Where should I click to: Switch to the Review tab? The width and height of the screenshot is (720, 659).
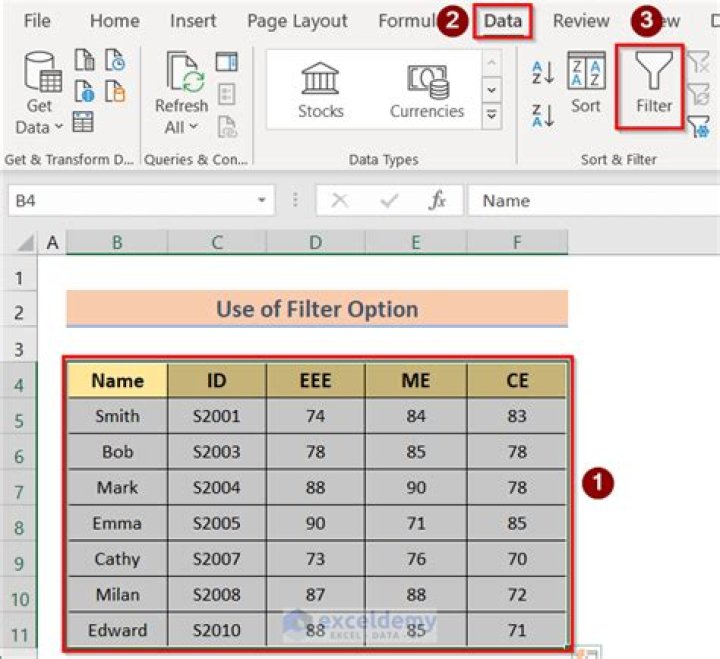pos(581,21)
